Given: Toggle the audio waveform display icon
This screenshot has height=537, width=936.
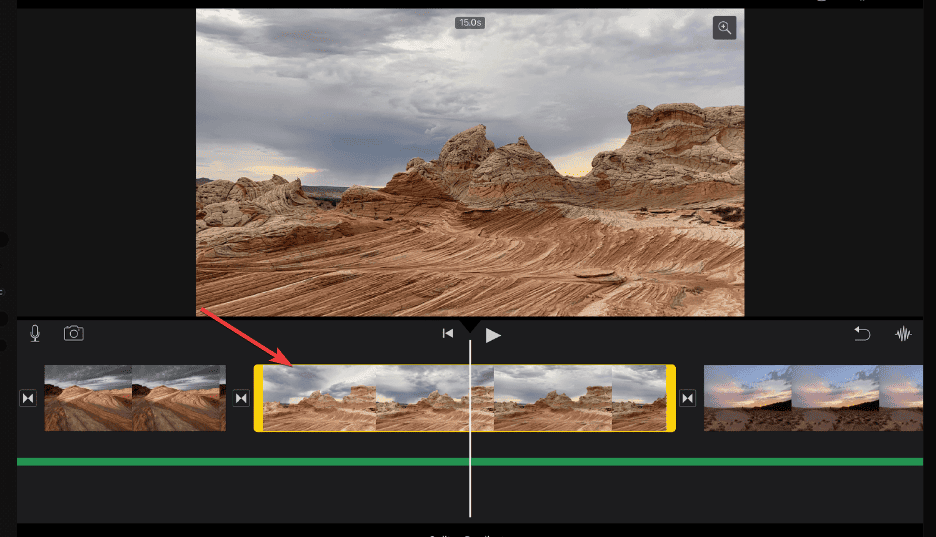Looking at the screenshot, I should coord(904,334).
